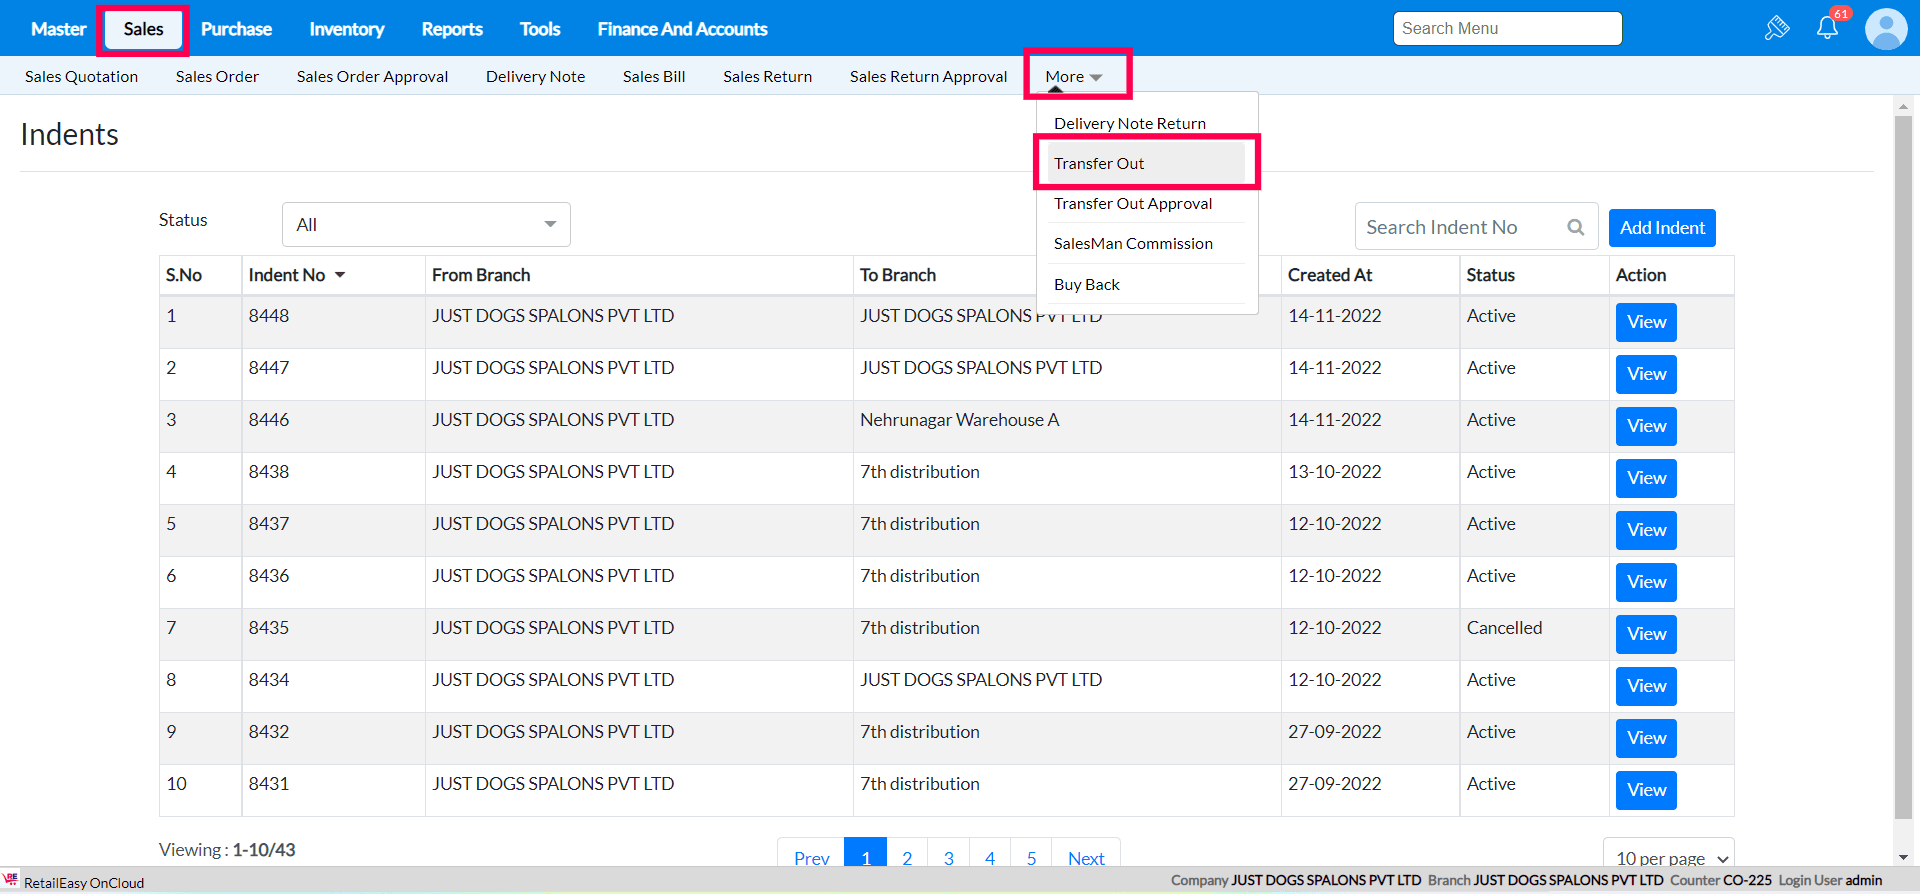Click the Search Menu field

[x=1507, y=29]
